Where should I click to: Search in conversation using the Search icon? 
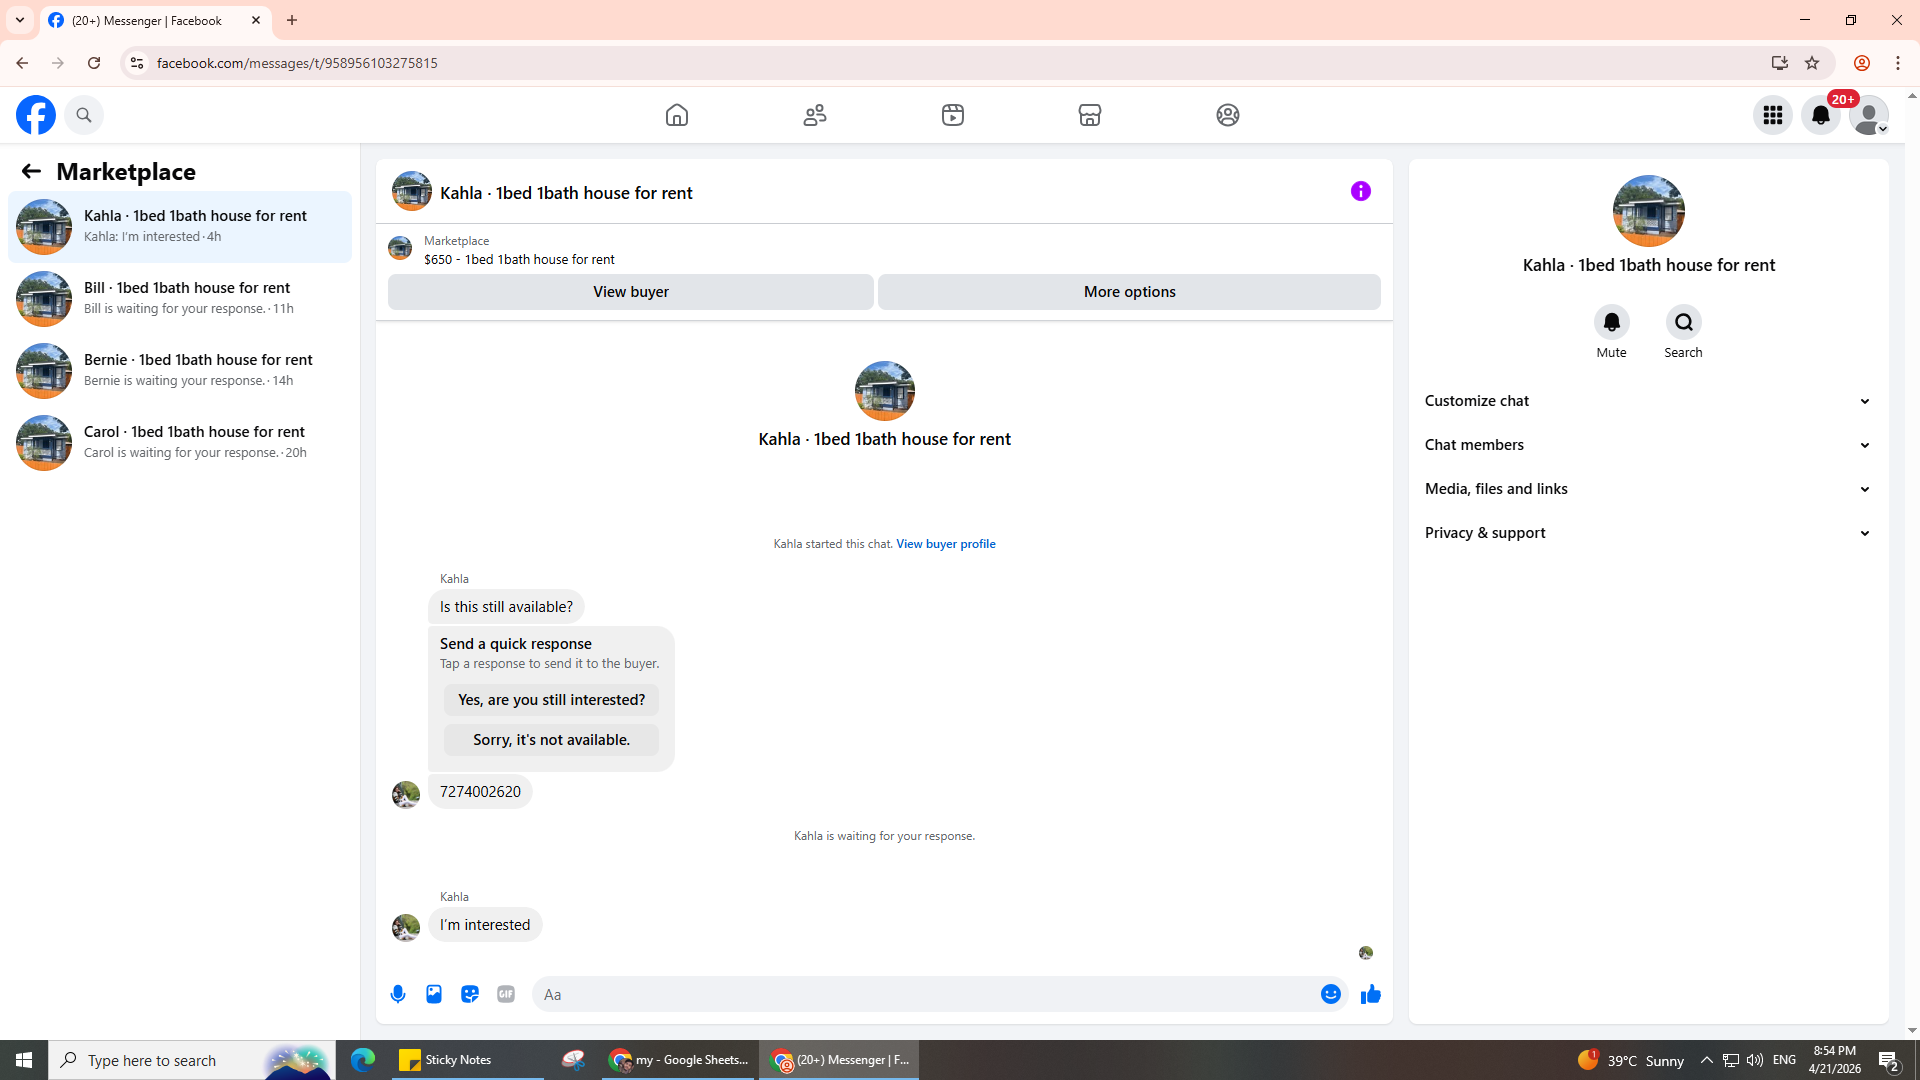tap(1684, 322)
